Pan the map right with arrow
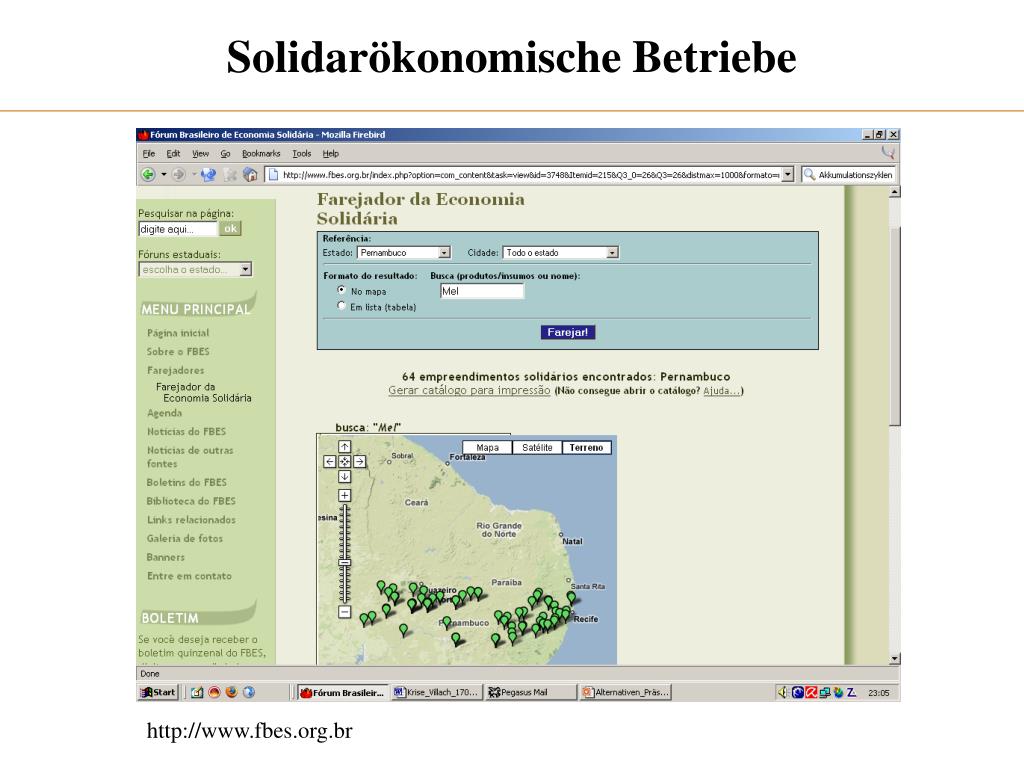The width and height of the screenshot is (1024, 768). (360, 462)
